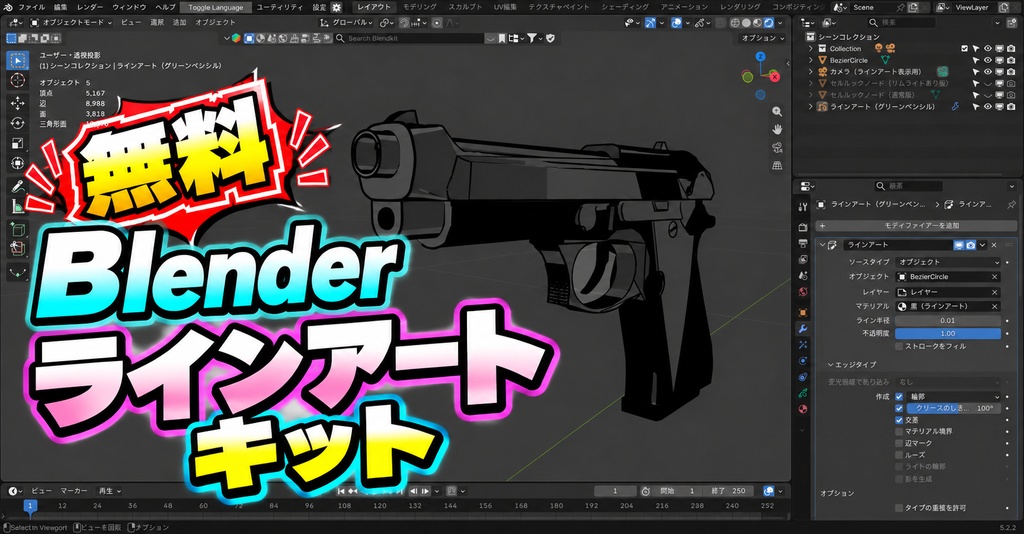The height and width of the screenshot is (534, 1024).
Task: Enable ルーズ checkbox
Action: [899, 455]
